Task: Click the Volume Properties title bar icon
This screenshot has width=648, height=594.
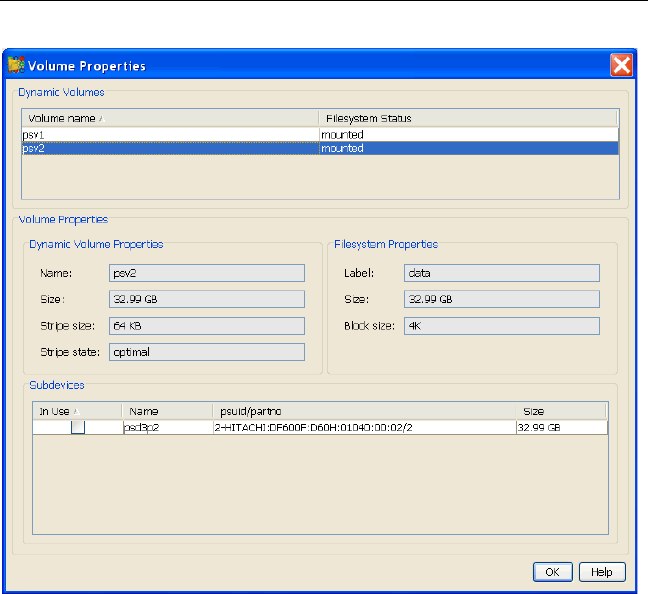Action: (16, 66)
